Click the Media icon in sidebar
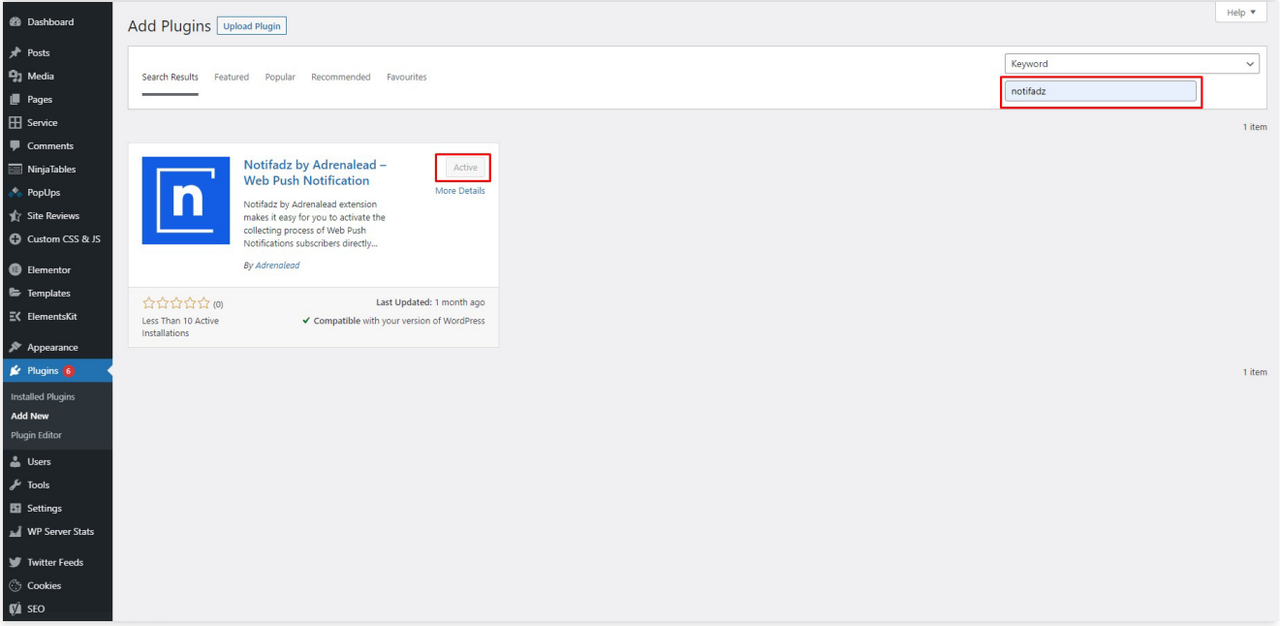1280x626 pixels. 15,76
